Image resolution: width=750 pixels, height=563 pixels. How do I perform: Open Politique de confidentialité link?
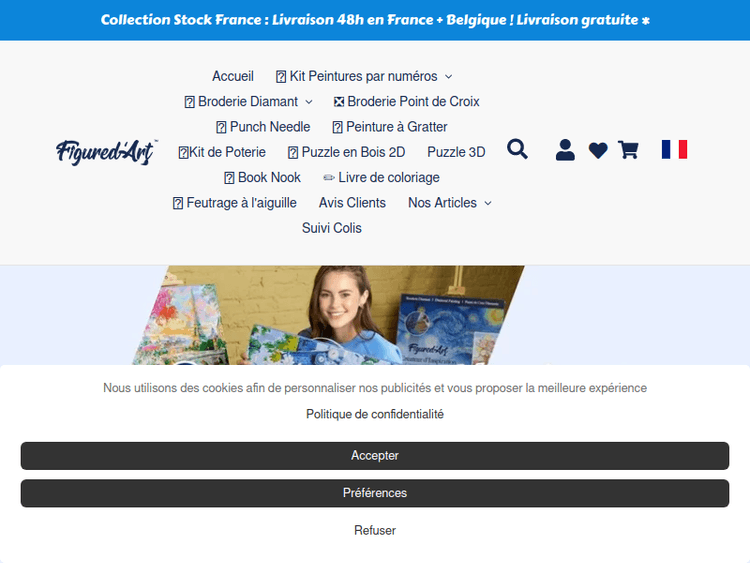tap(375, 414)
